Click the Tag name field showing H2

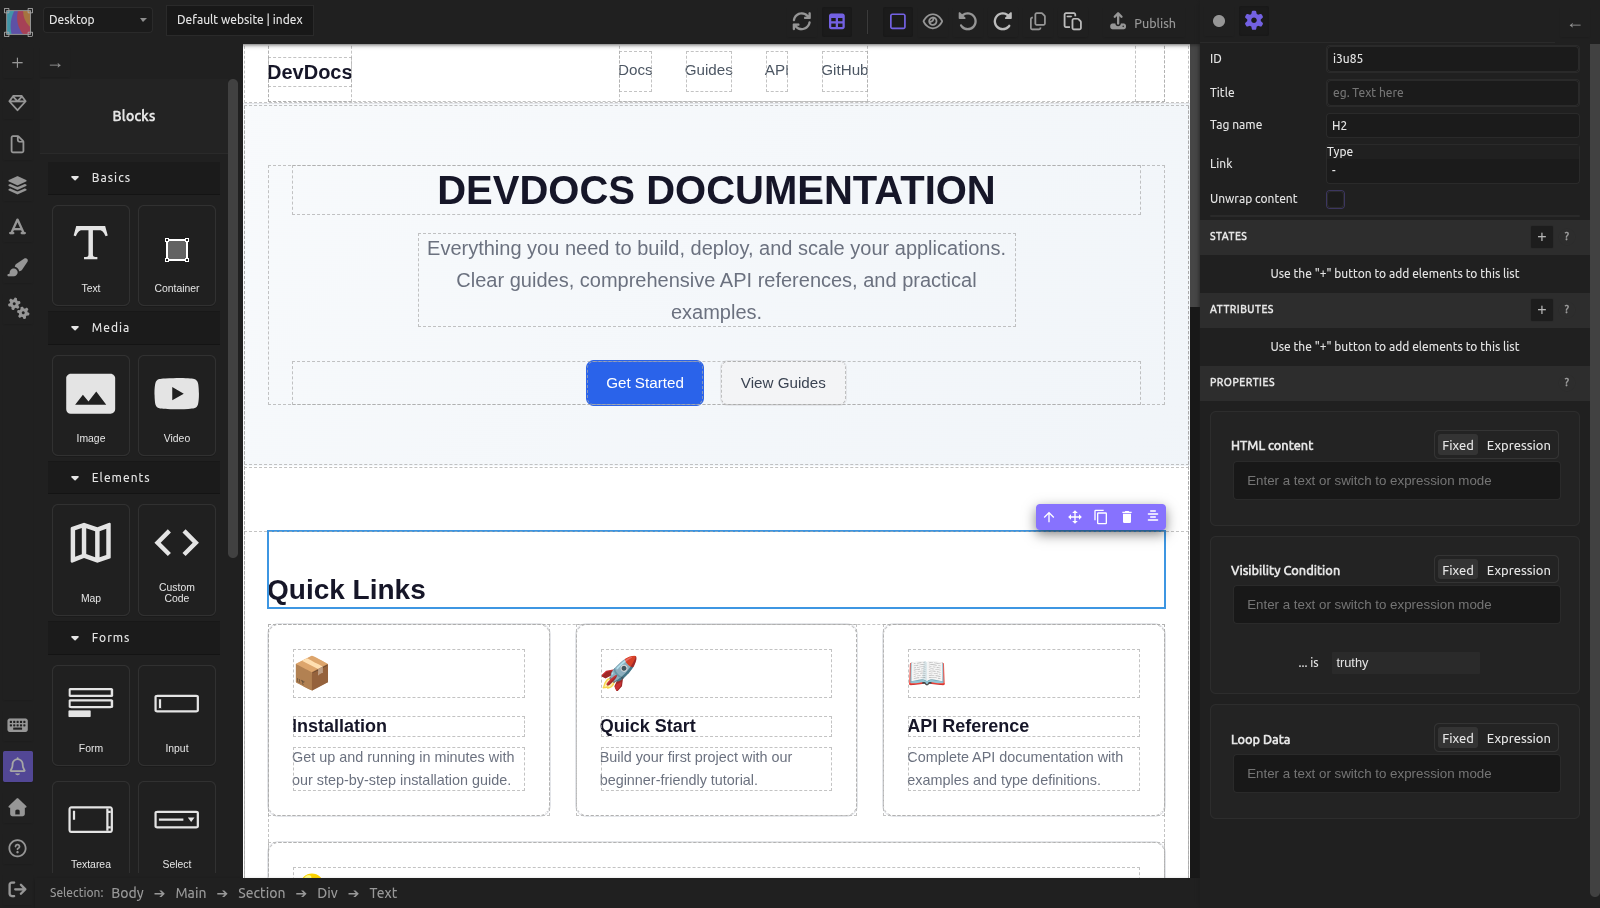coord(1452,126)
